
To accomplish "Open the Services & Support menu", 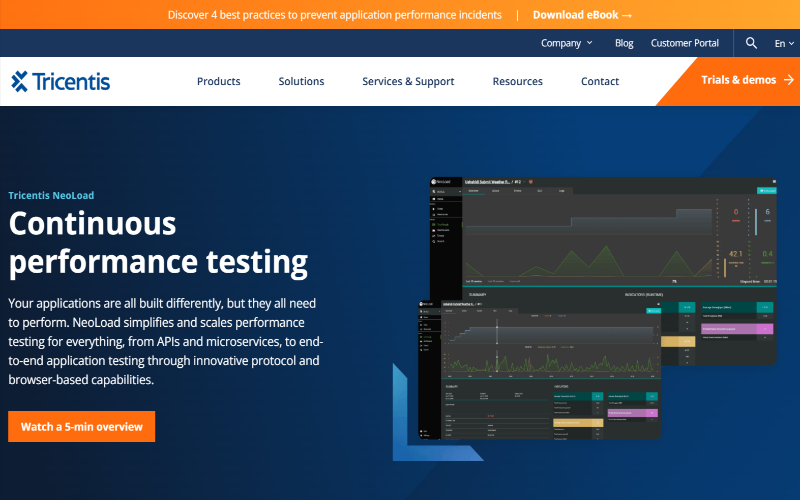I will (408, 81).
